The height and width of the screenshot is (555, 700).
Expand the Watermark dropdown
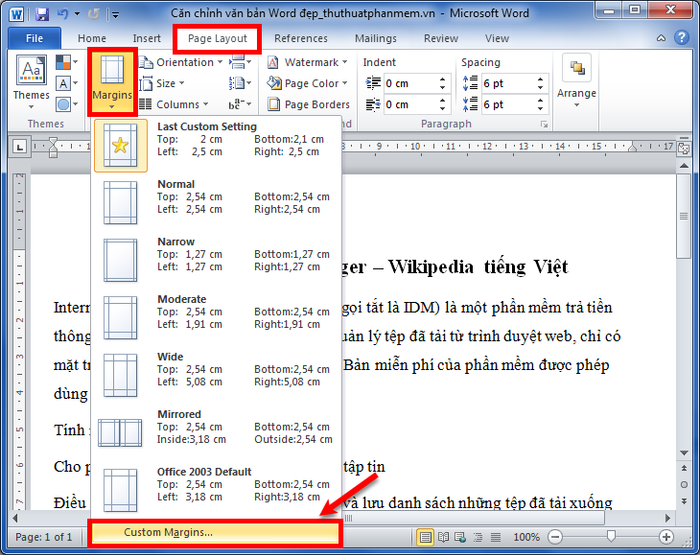tap(308, 62)
